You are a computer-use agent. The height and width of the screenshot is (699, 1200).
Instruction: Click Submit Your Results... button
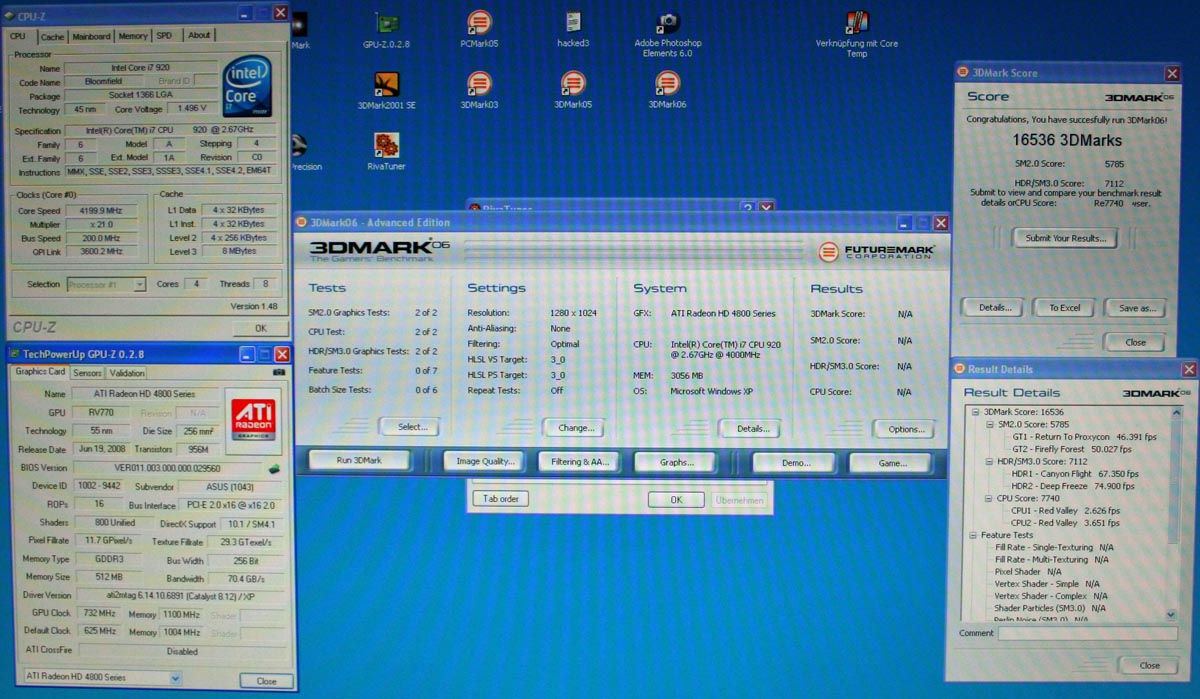[1065, 238]
